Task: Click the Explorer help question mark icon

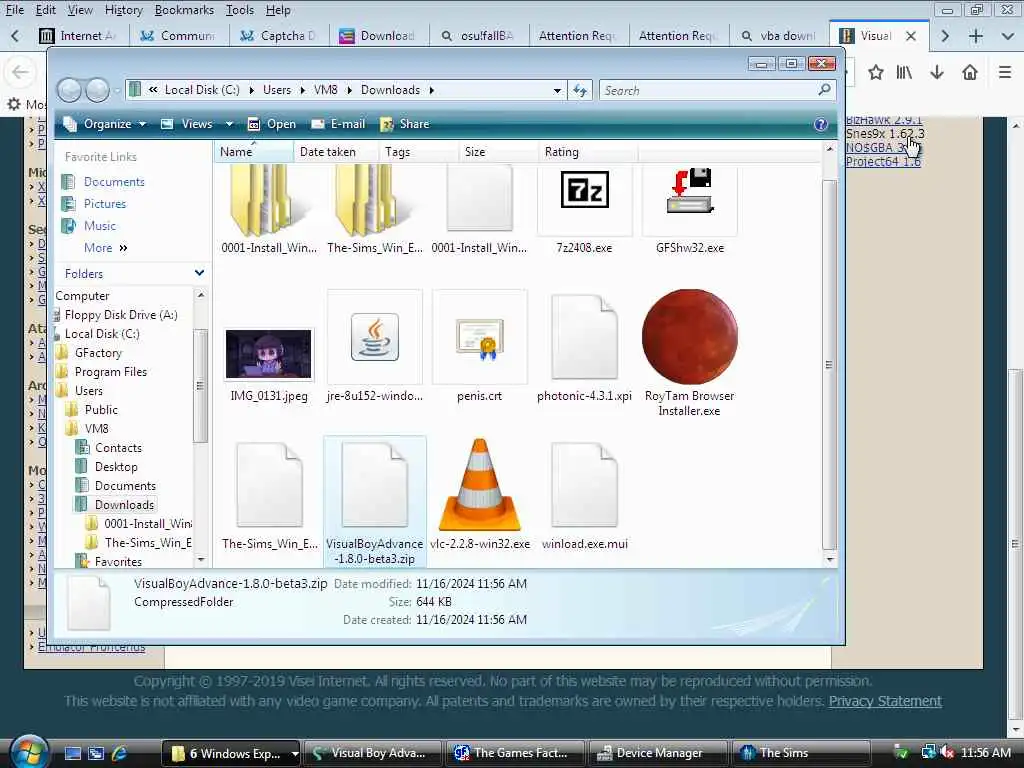Action: pos(821,124)
